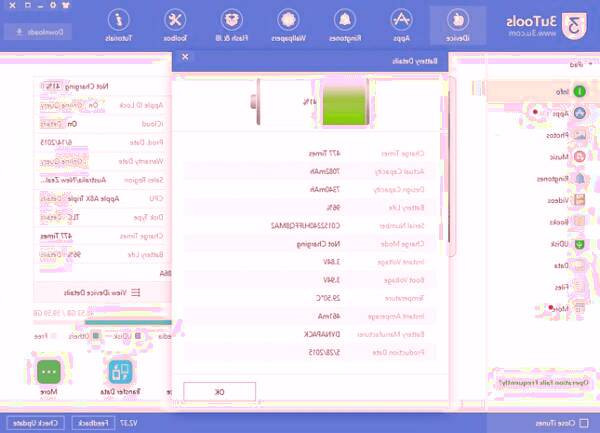Open the iDevice section in top navigation
Viewport: 600px width, 433px height.
pos(458,25)
